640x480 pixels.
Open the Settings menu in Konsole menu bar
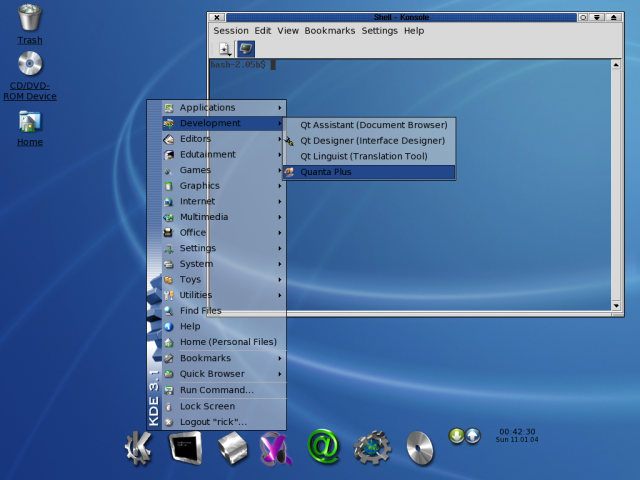[379, 31]
